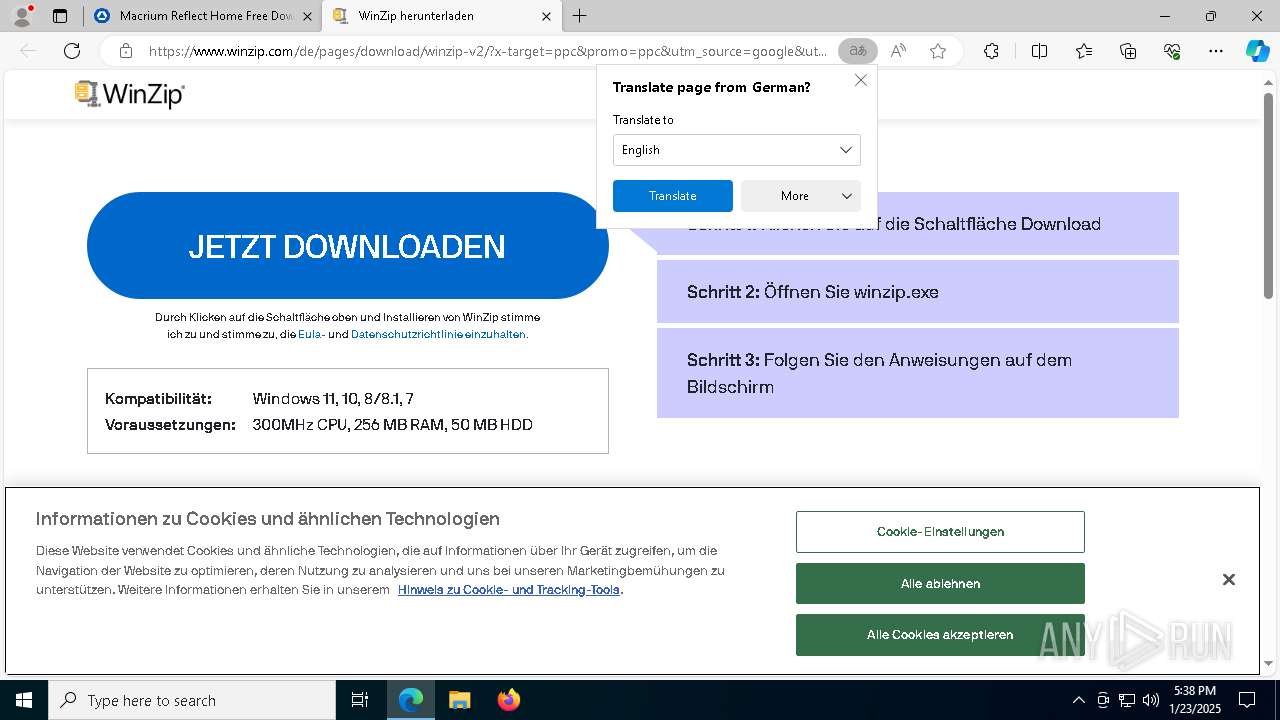Click the Translate button
The image size is (1280, 720).
tap(673, 196)
